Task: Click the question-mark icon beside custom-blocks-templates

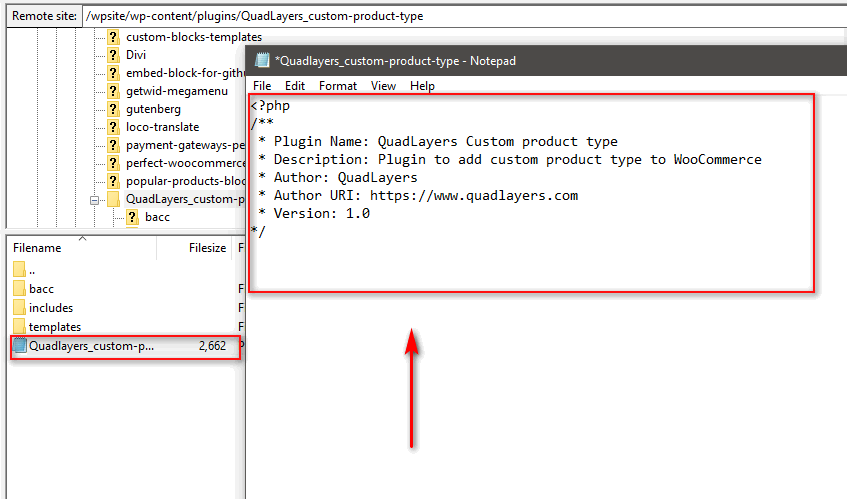Action: tap(113, 37)
